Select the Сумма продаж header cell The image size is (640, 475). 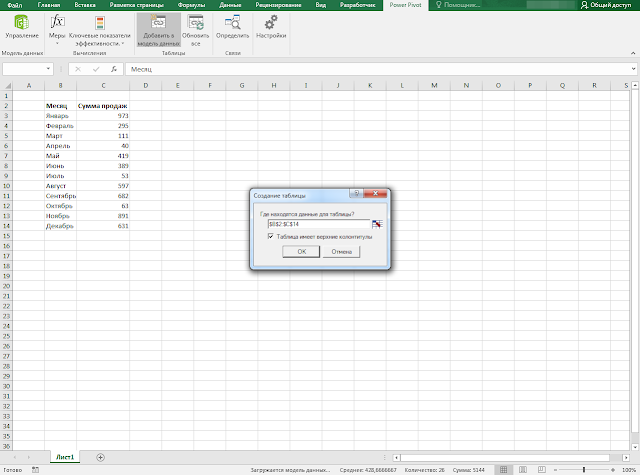click(x=103, y=106)
